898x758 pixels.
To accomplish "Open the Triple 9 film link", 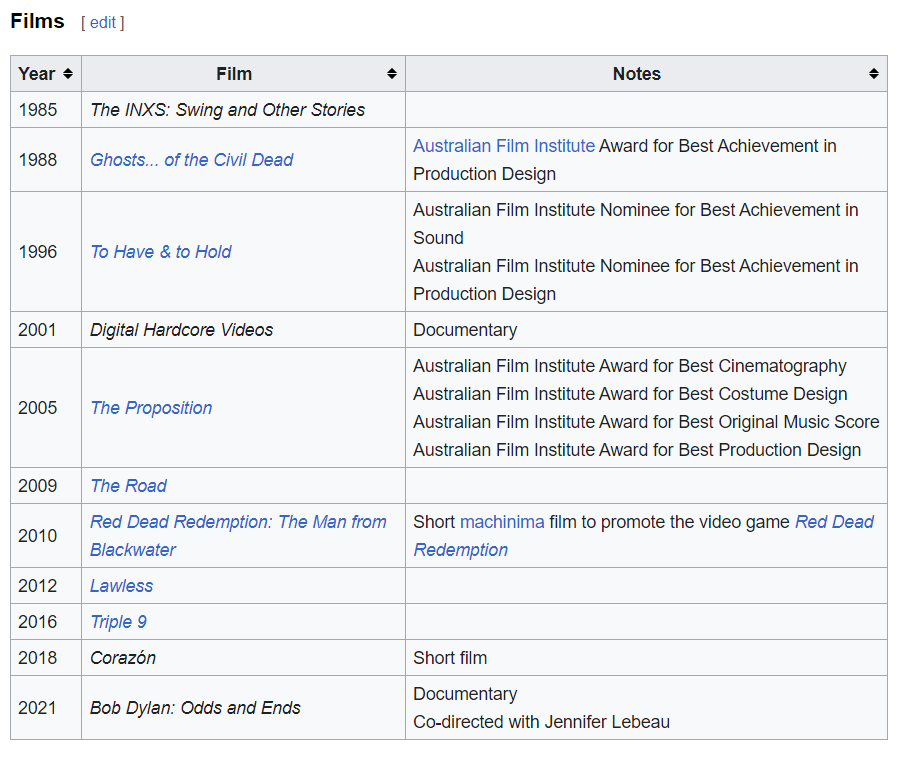I will point(119,622).
